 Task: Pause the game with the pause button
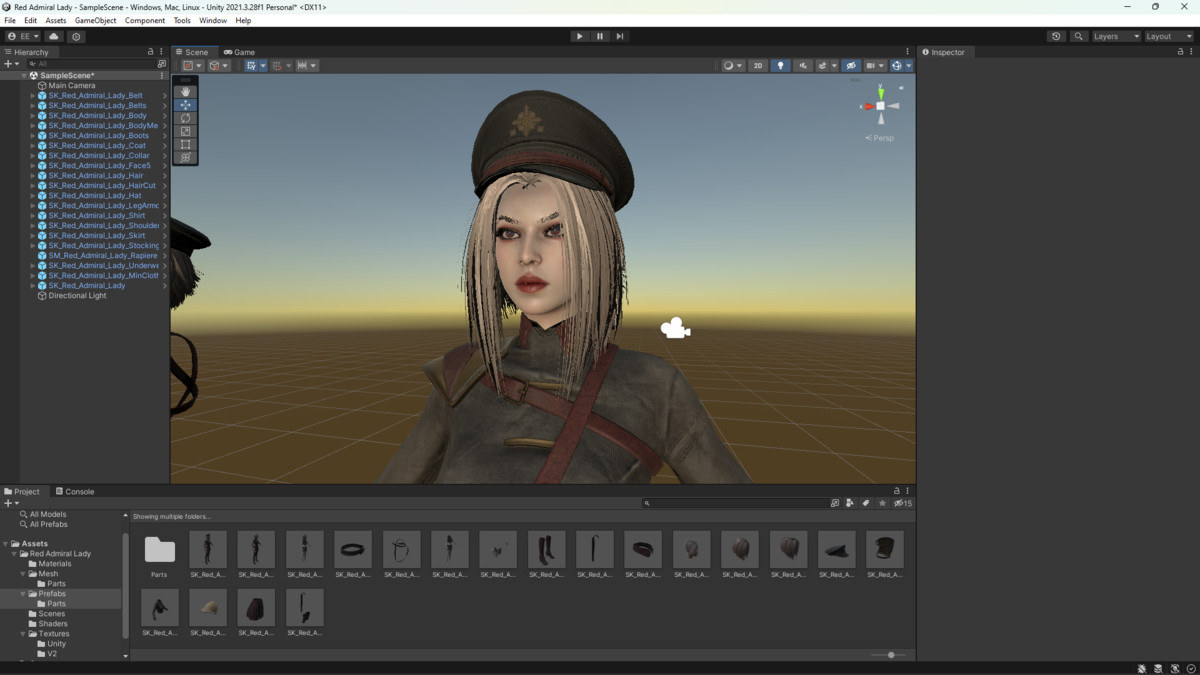click(x=600, y=36)
